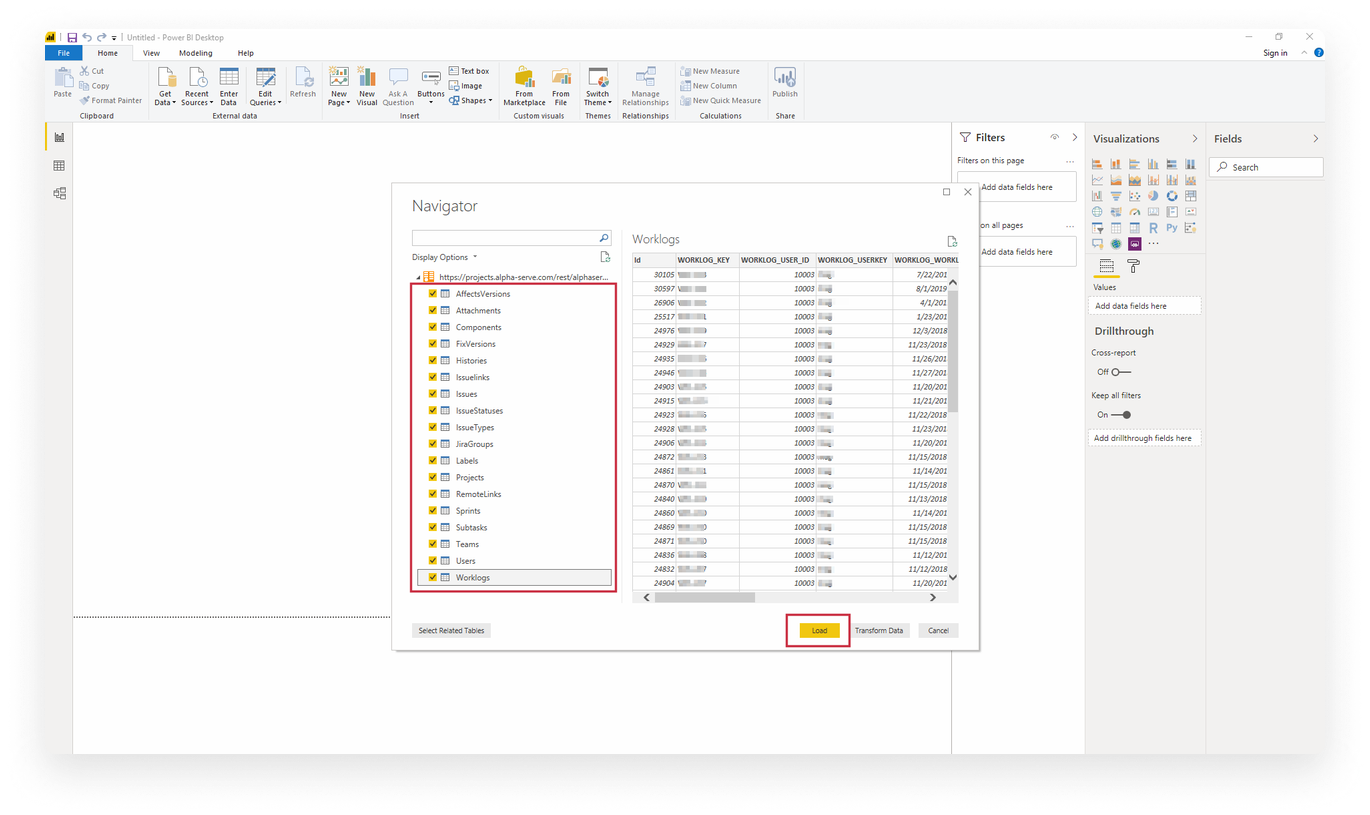This screenshot has width=1370, height=815.
Task: Insert an Image from ribbon
Action: pyautogui.click(x=466, y=86)
